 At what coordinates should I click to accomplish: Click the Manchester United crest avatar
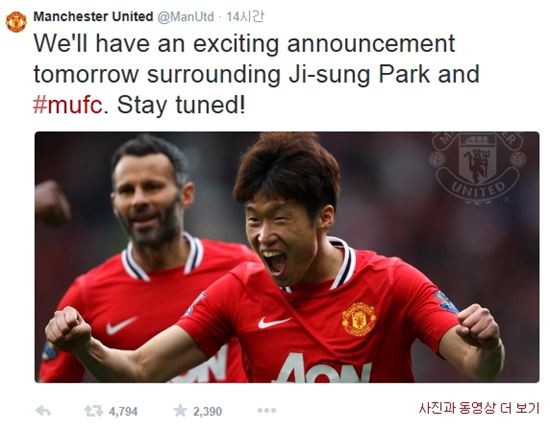coord(16,22)
